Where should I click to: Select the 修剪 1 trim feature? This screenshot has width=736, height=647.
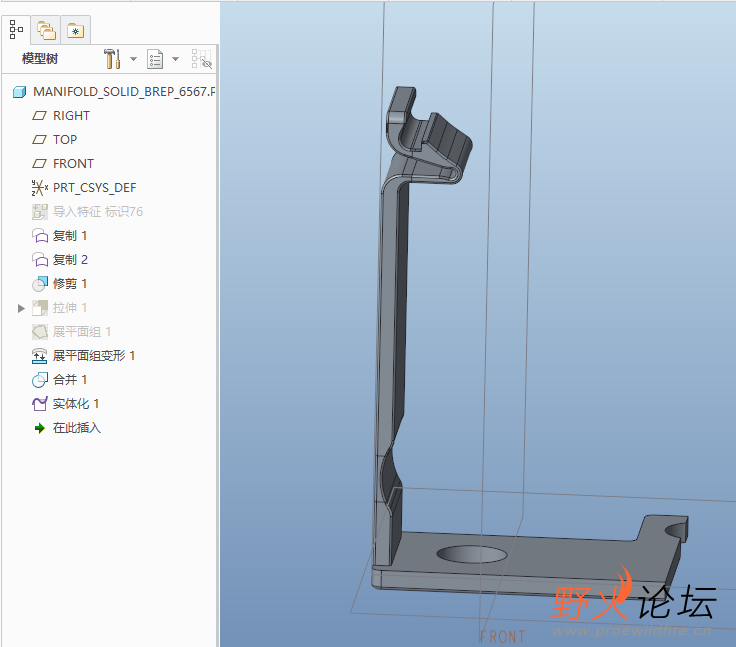point(69,284)
